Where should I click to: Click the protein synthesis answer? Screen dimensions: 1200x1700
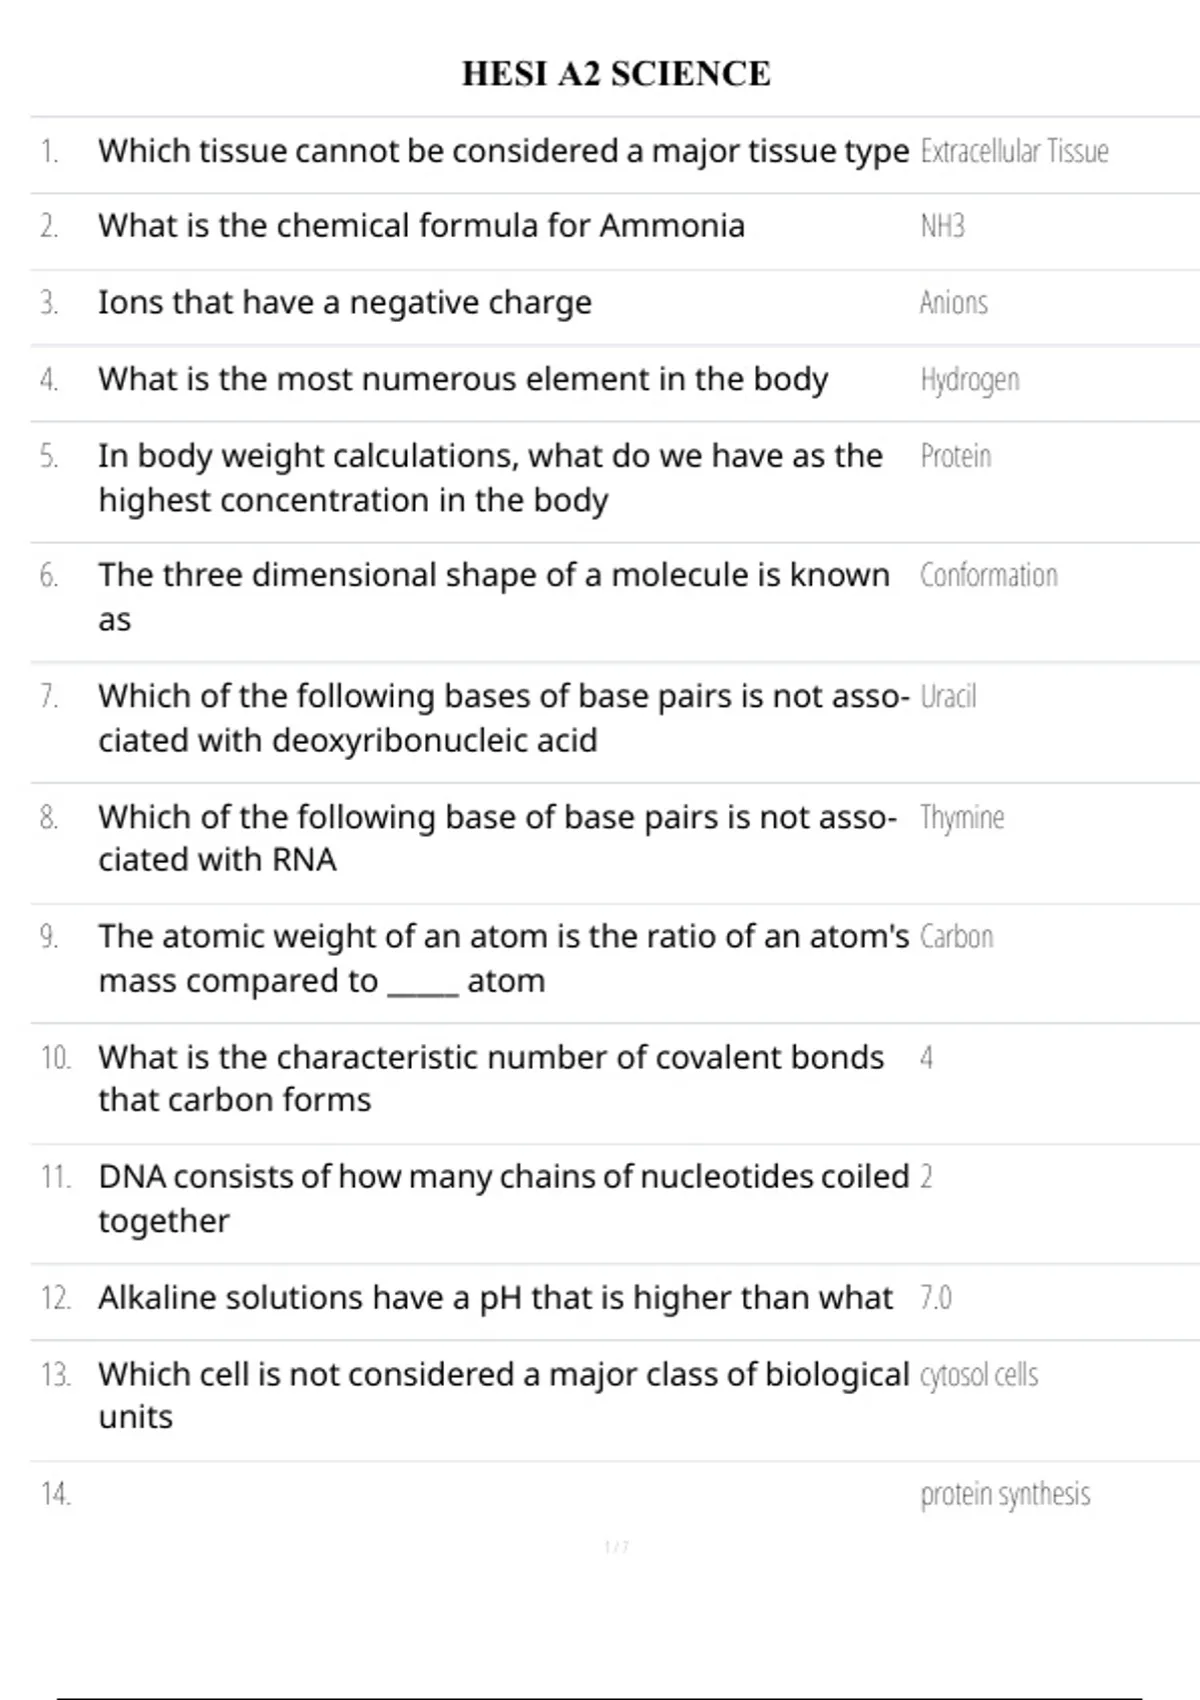point(1004,1494)
